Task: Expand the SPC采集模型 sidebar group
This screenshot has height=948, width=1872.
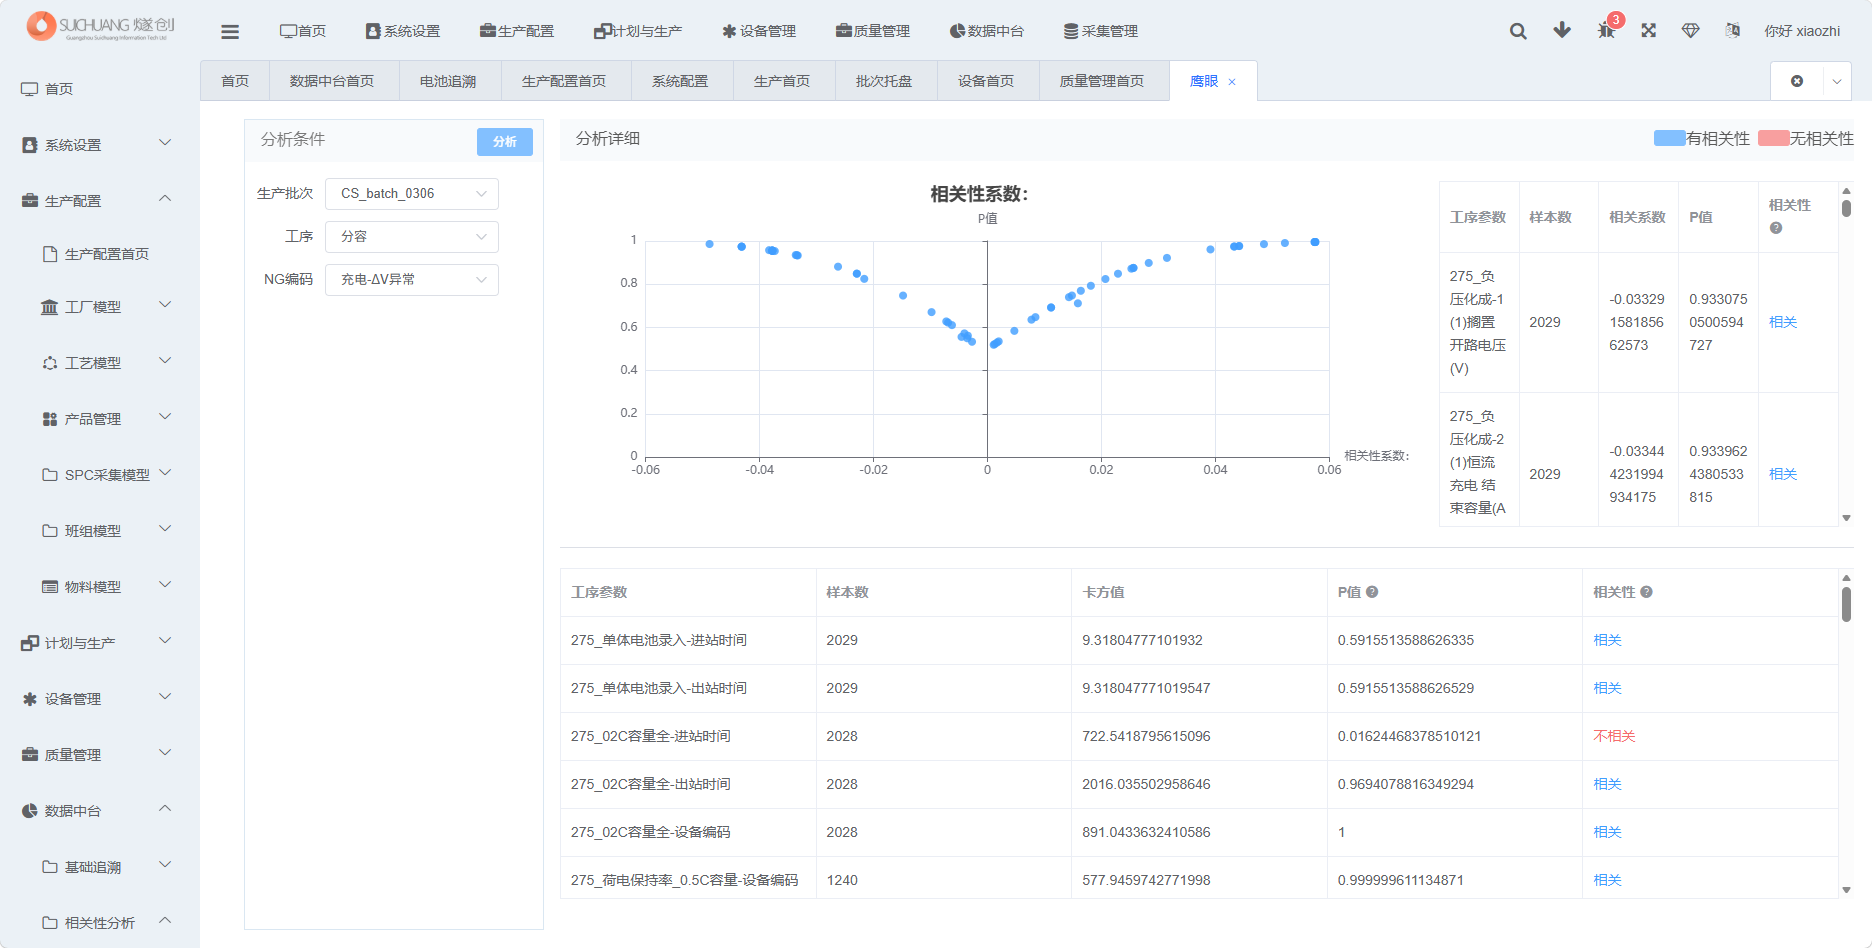Action: tap(165, 473)
